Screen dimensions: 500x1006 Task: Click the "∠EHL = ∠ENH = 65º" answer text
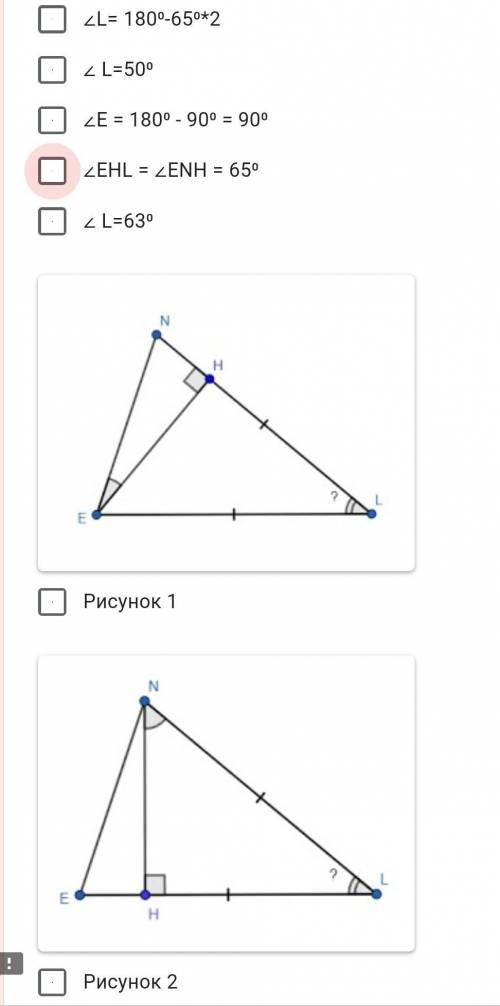click(171, 171)
